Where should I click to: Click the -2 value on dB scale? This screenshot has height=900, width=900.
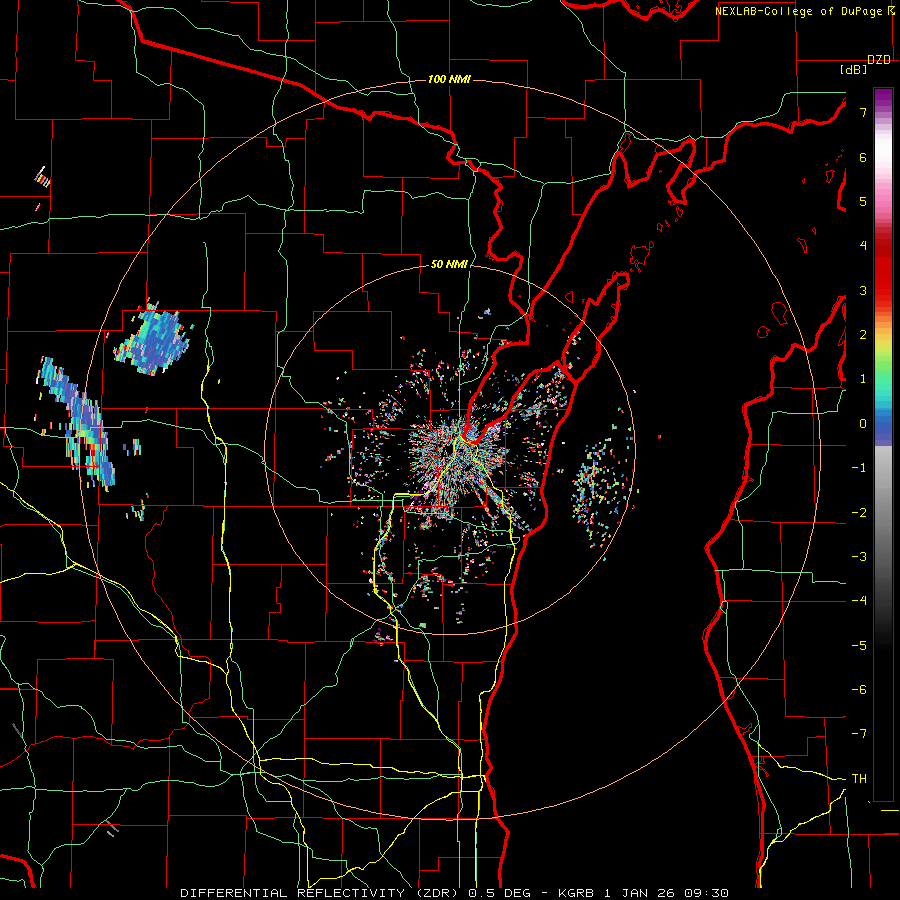[x=859, y=513]
